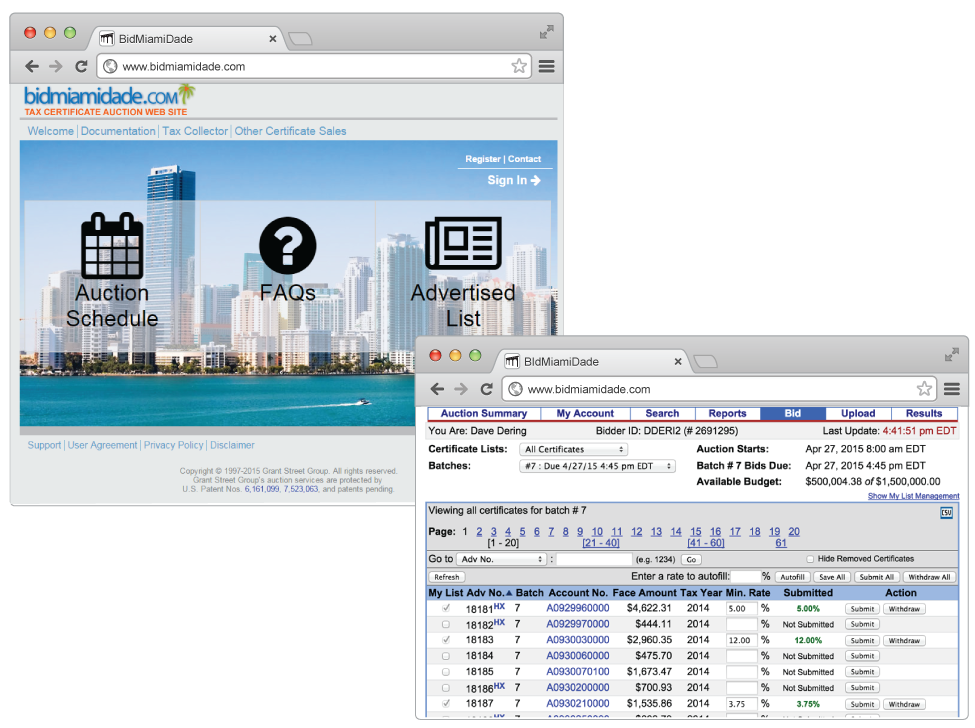Screen dimensions: 975x728
Task: Check My List box for certificate 18182
Action: [x=446, y=624]
